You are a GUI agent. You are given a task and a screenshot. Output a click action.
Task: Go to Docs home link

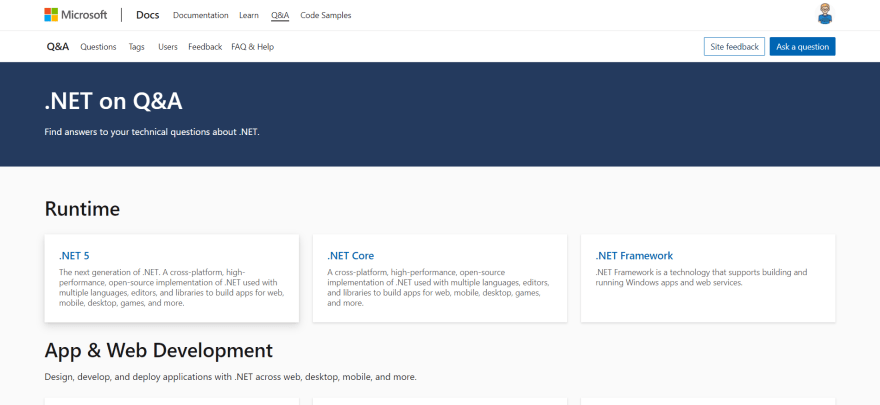[x=148, y=15]
